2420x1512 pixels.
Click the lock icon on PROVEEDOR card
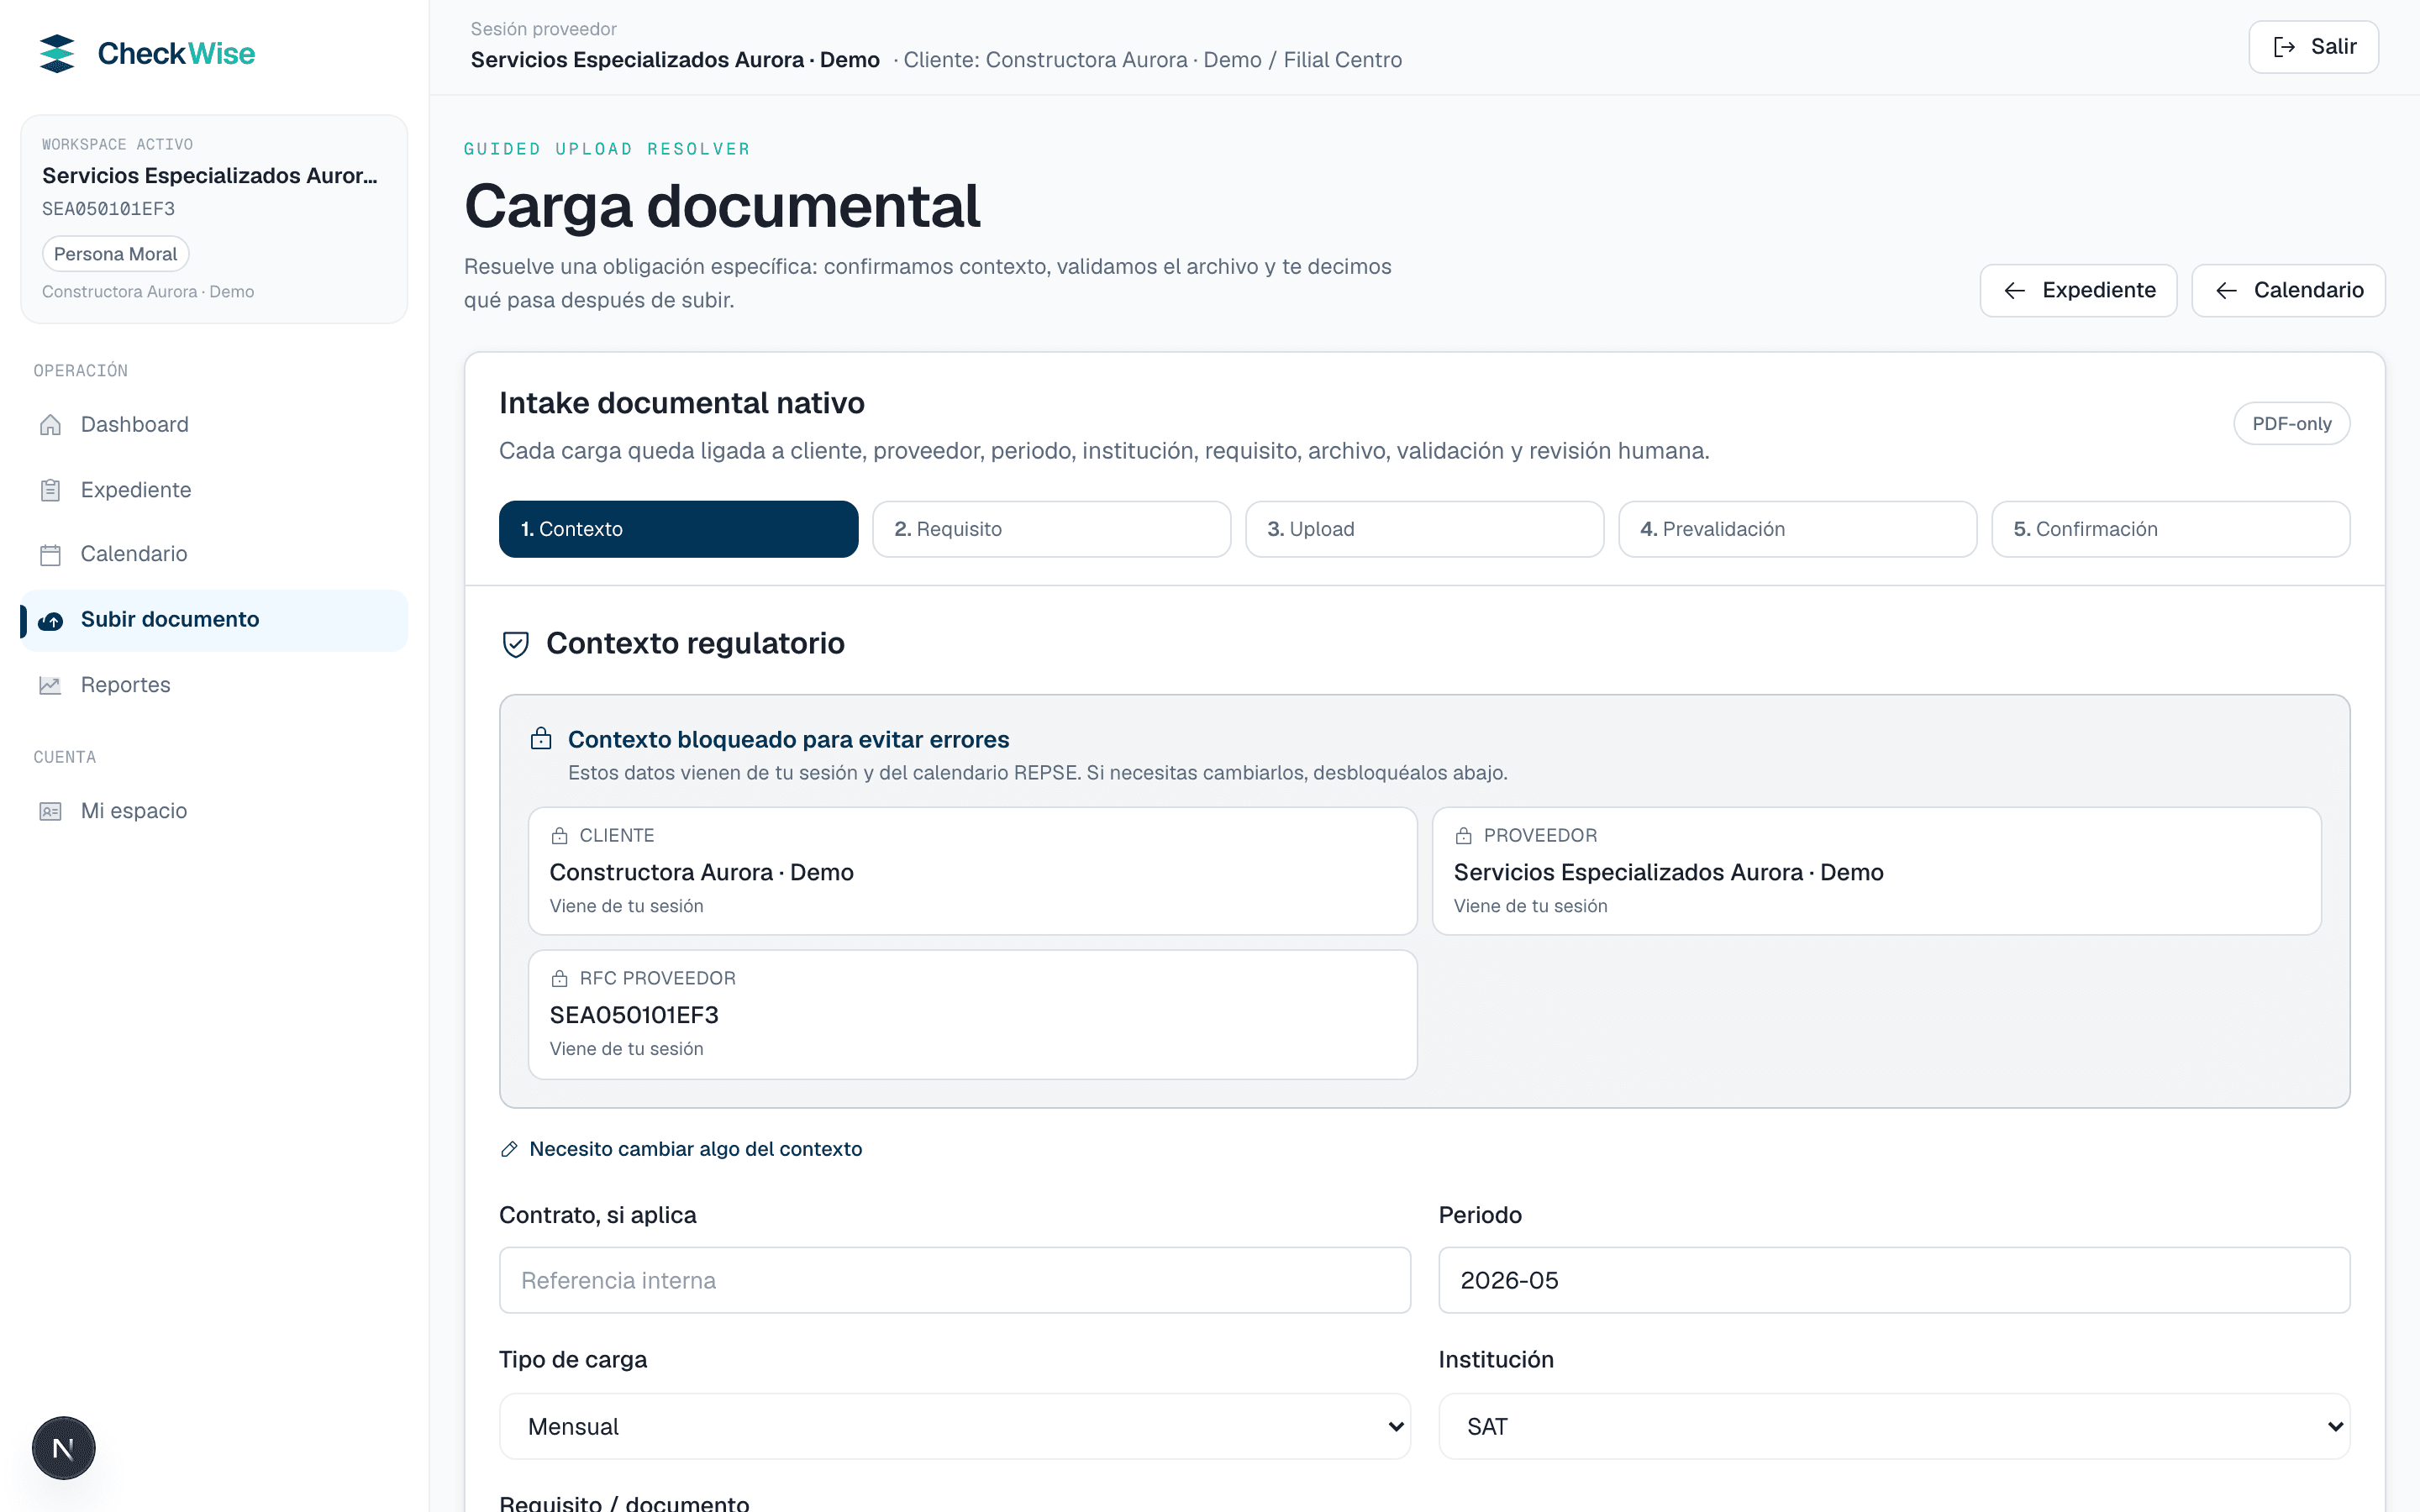tap(1463, 835)
